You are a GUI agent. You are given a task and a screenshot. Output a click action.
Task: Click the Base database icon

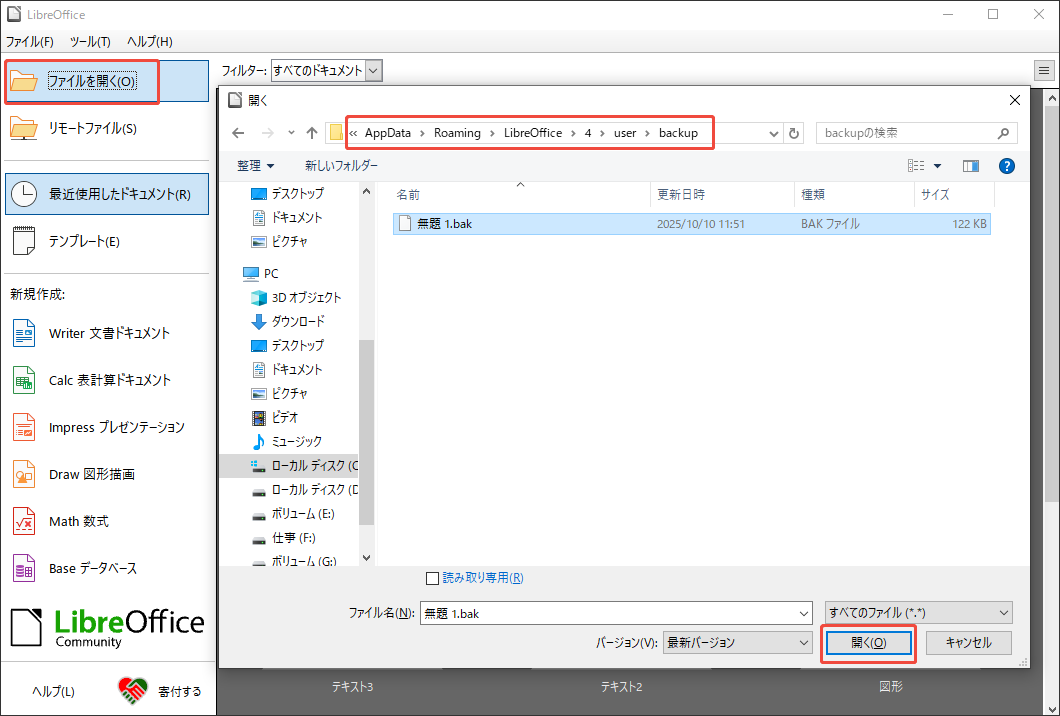pyautogui.click(x=24, y=569)
